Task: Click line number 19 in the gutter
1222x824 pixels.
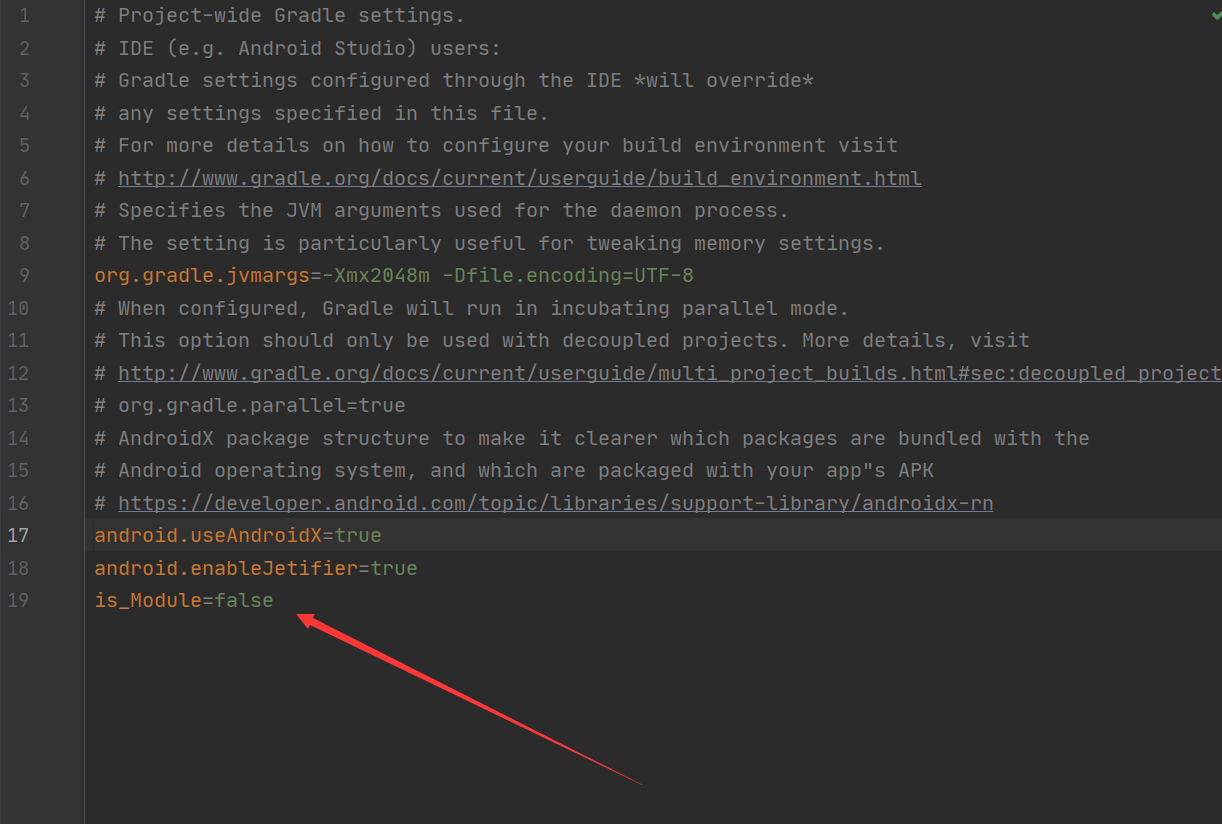Action: tap(18, 600)
